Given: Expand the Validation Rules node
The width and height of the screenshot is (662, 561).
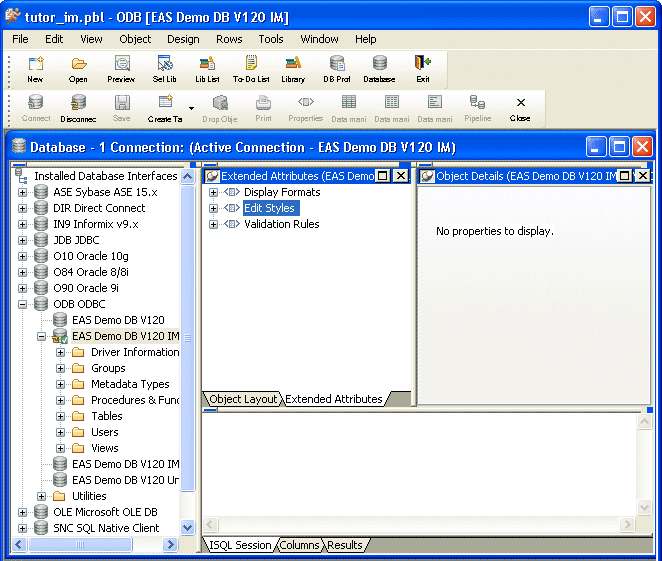Looking at the screenshot, I should [x=213, y=225].
